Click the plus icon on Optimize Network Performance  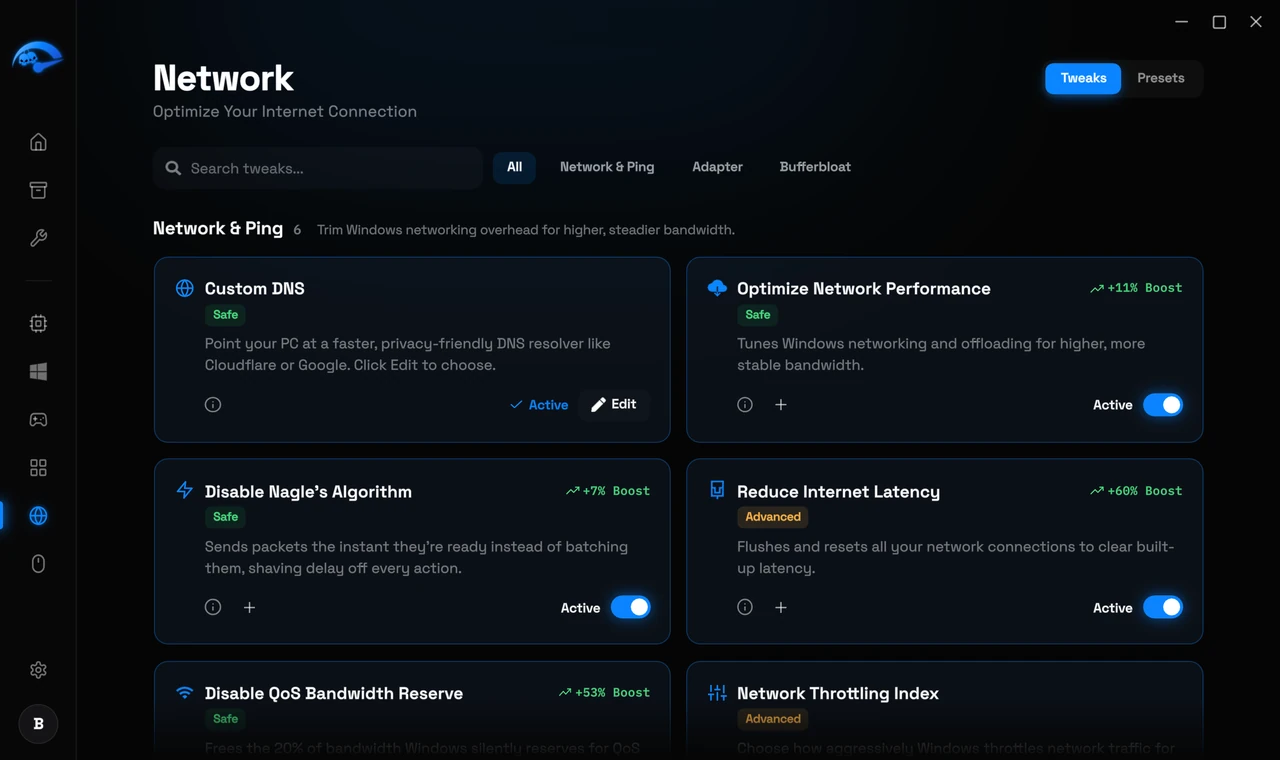(781, 405)
